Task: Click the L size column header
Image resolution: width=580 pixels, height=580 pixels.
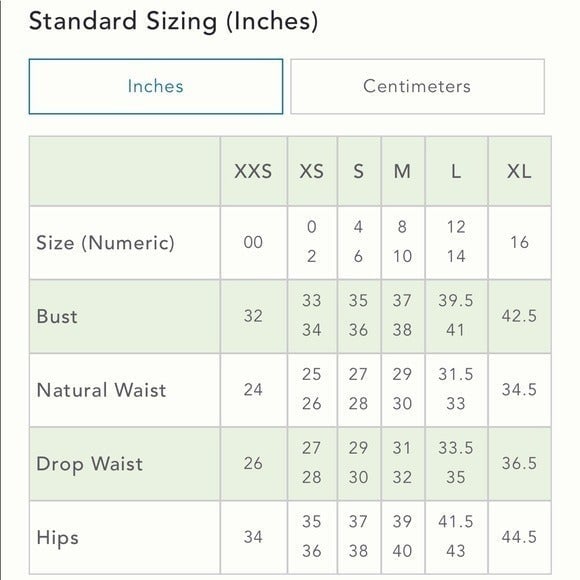Action: point(456,171)
